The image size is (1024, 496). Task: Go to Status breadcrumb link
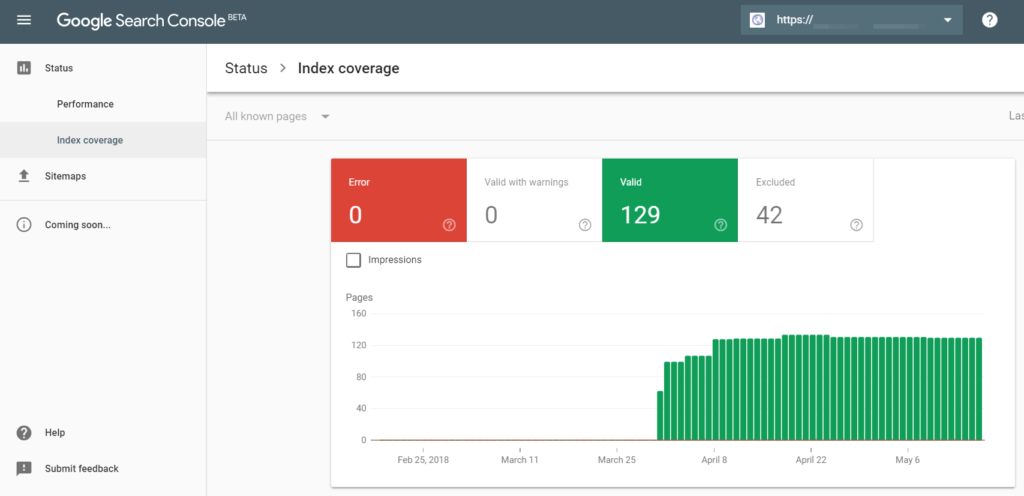coord(246,68)
